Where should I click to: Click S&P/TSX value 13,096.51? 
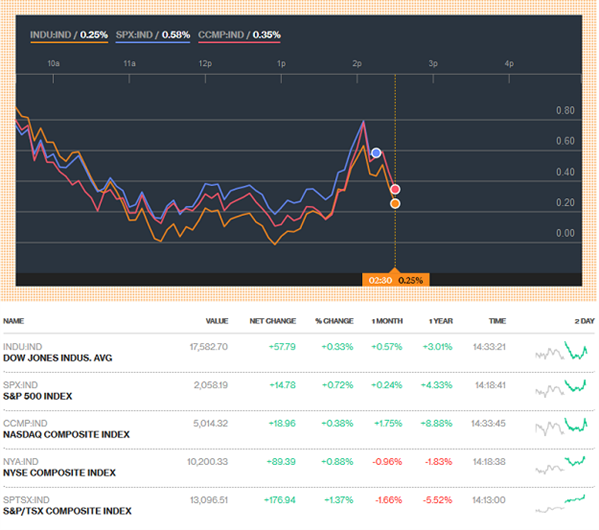(x=209, y=500)
